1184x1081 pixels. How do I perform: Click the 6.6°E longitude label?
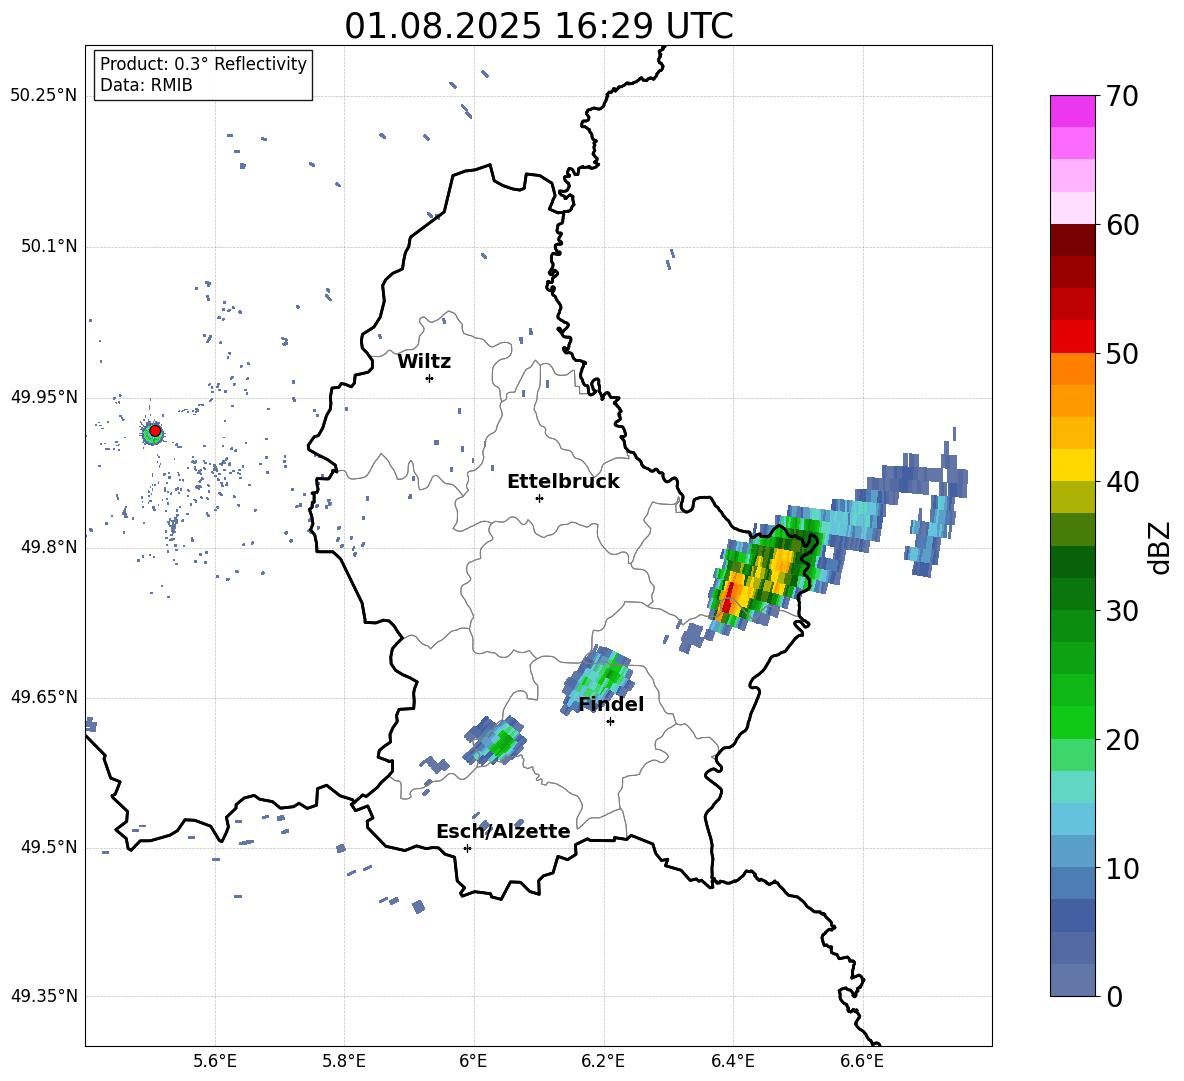point(862,1062)
